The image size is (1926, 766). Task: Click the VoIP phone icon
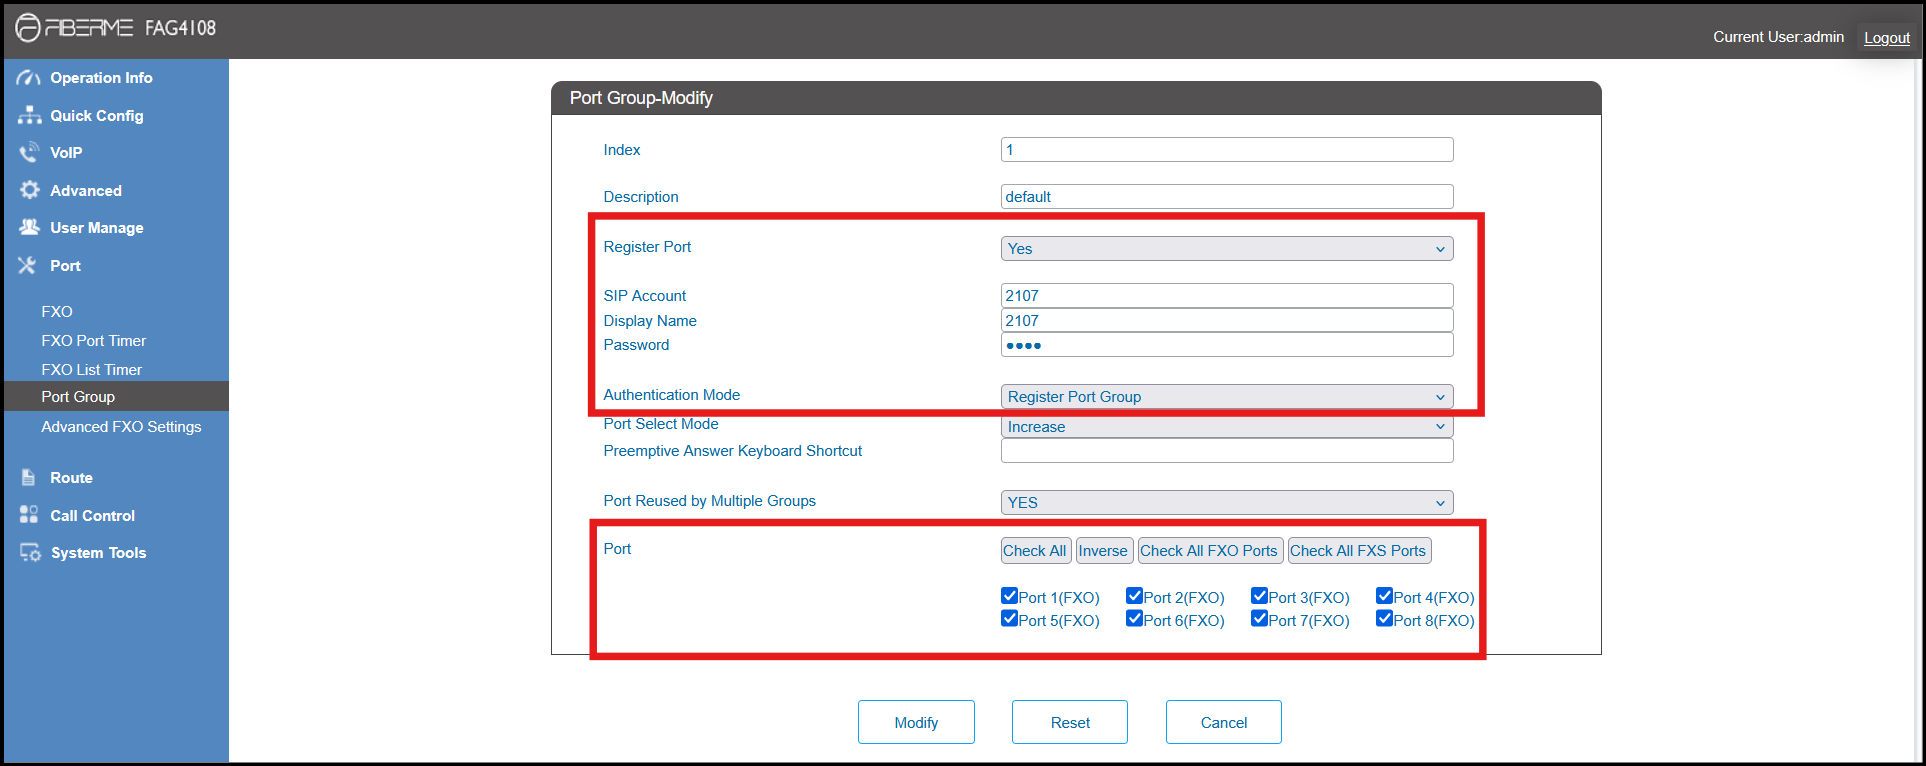tap(29, 152)
